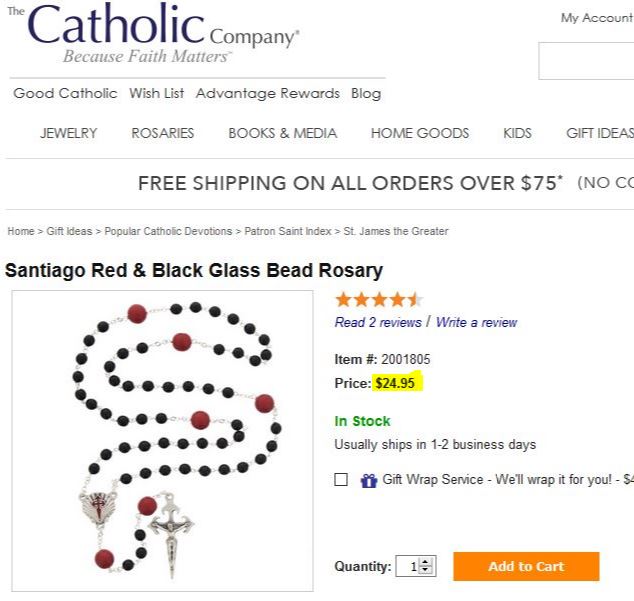Open the Kids menu
The height and width of the screenshot is (601, 634).
[x=517, y=133]
